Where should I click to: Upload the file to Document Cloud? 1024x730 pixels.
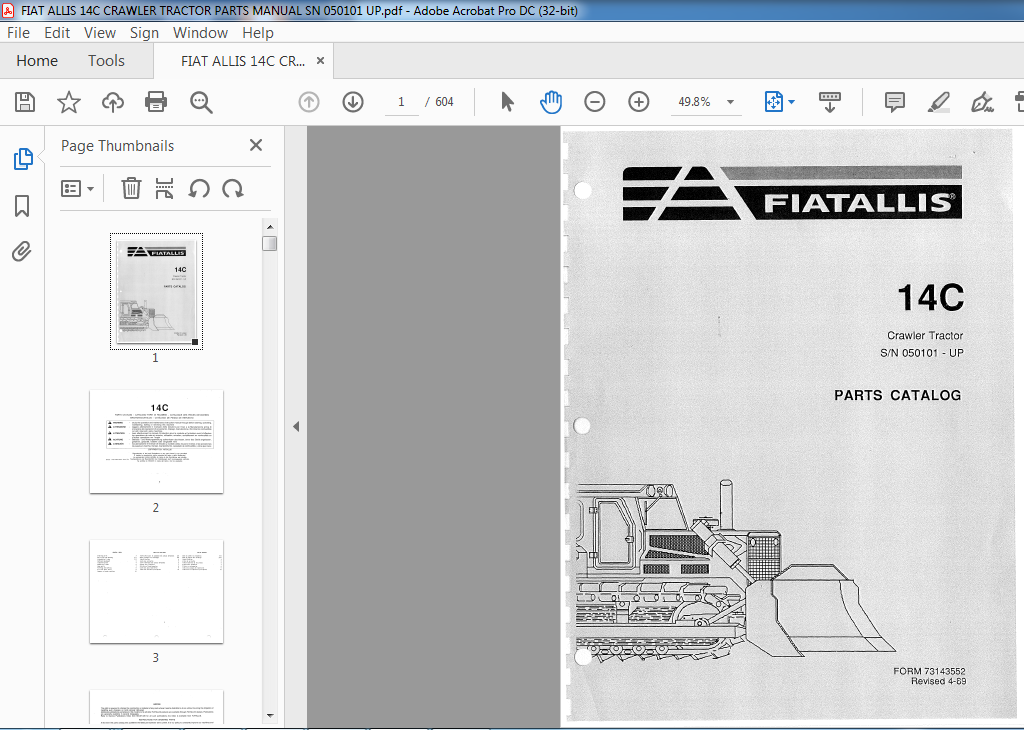pos(112,102)
